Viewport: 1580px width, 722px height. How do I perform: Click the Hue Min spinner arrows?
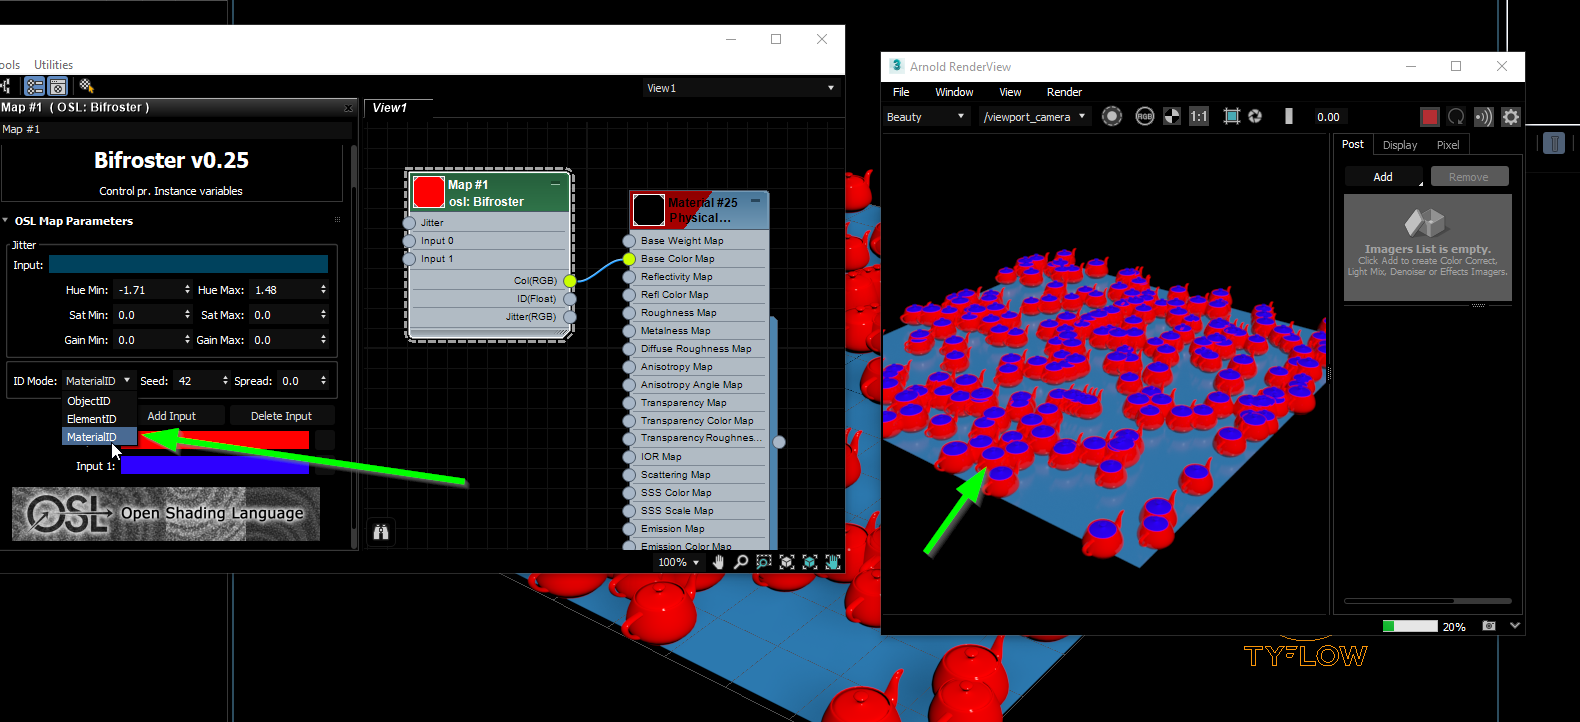coord(187,289)
